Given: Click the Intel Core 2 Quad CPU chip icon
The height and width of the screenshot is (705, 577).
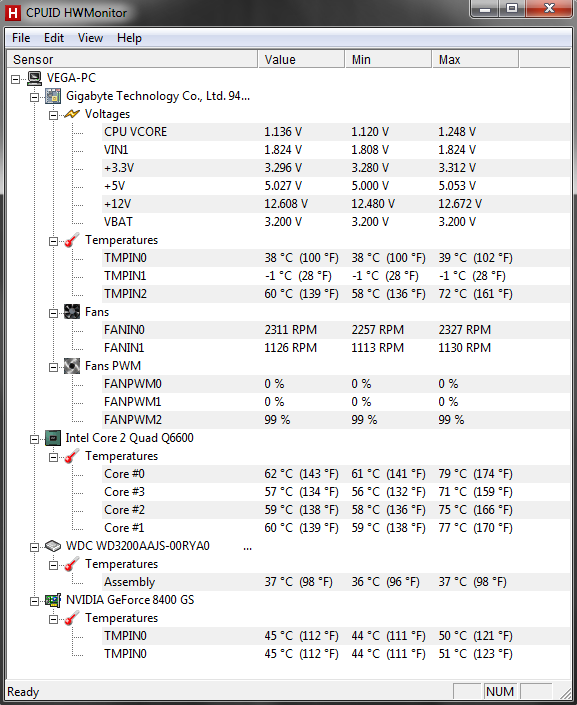Looking at the screenshot, I should pyautogui.click(x=53, y=438).
